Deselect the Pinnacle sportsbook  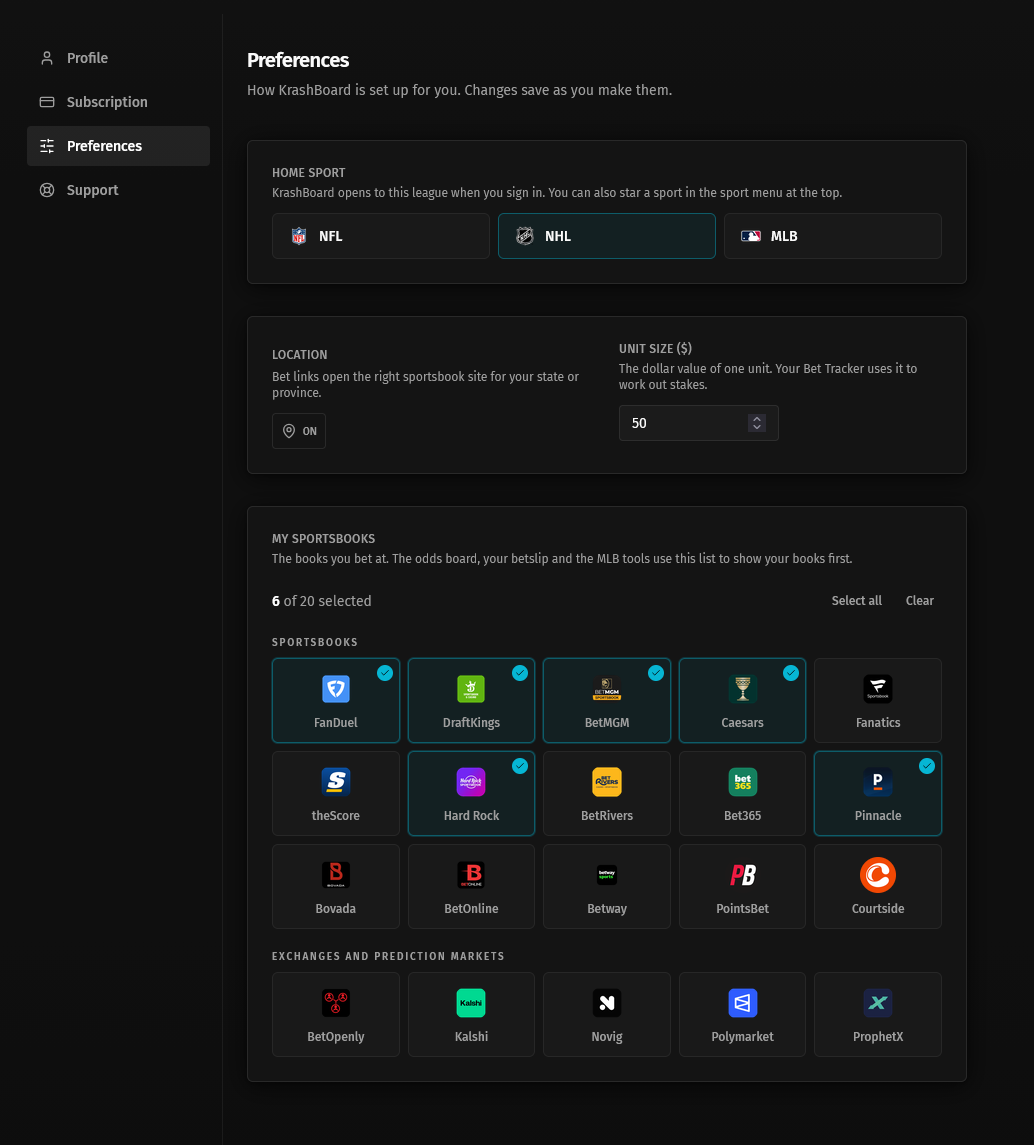point(878,793)
